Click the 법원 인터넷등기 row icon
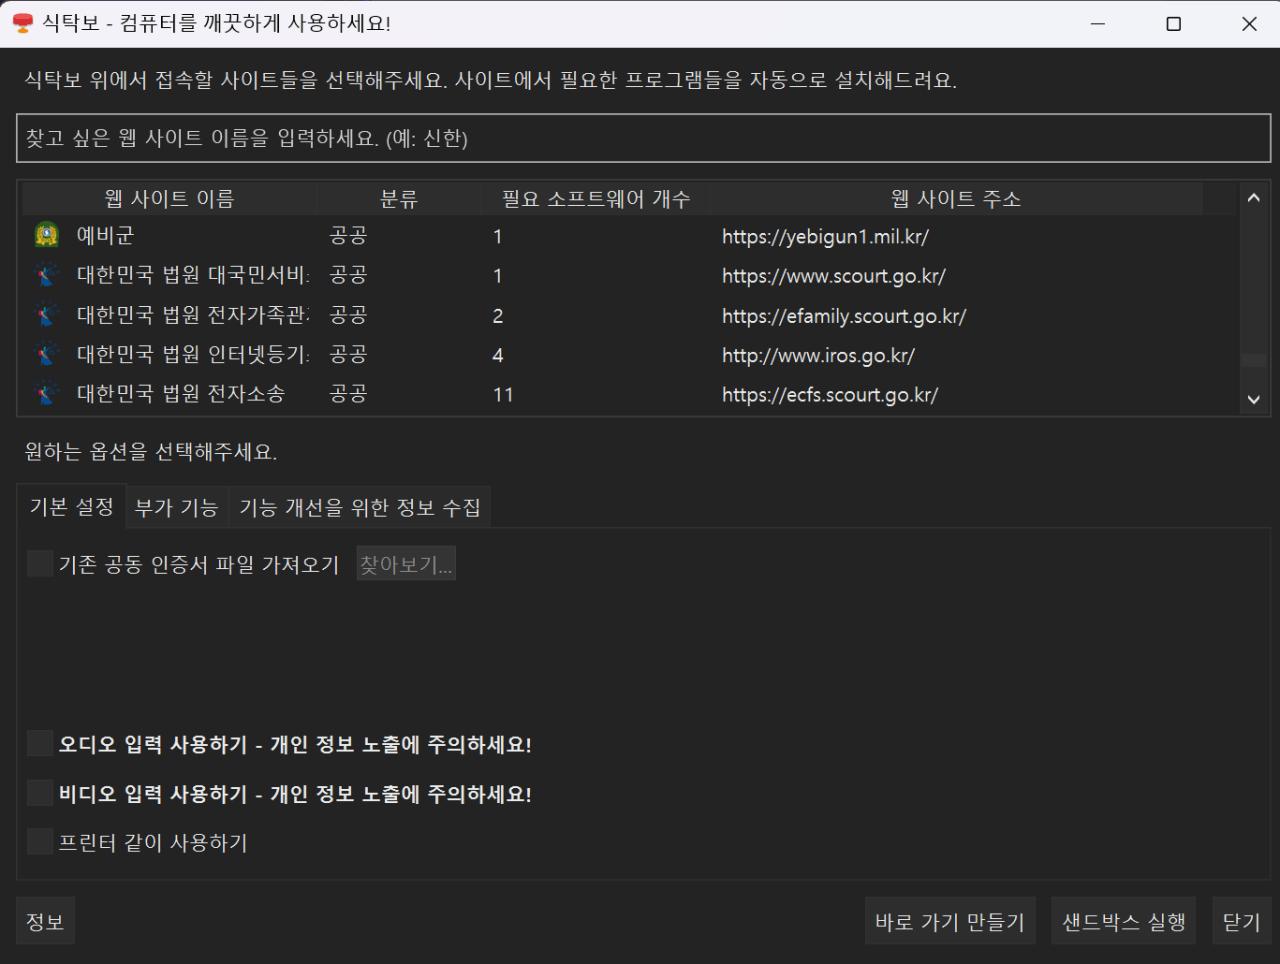 (46, 355)
